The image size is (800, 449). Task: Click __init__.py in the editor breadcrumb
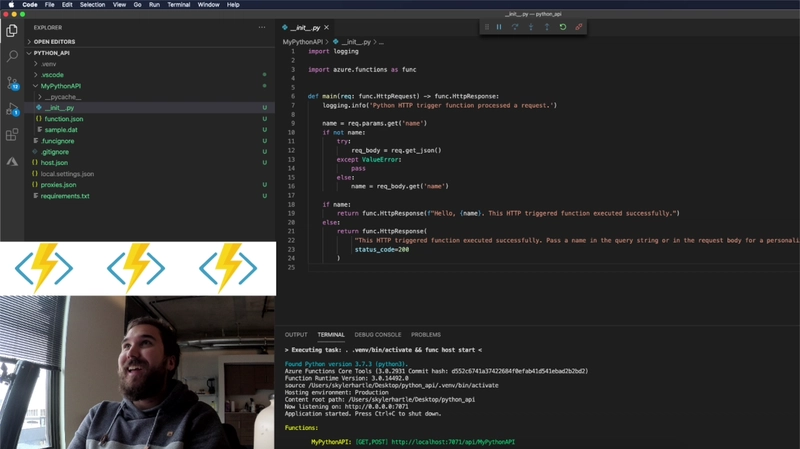(x=356, y=42)
